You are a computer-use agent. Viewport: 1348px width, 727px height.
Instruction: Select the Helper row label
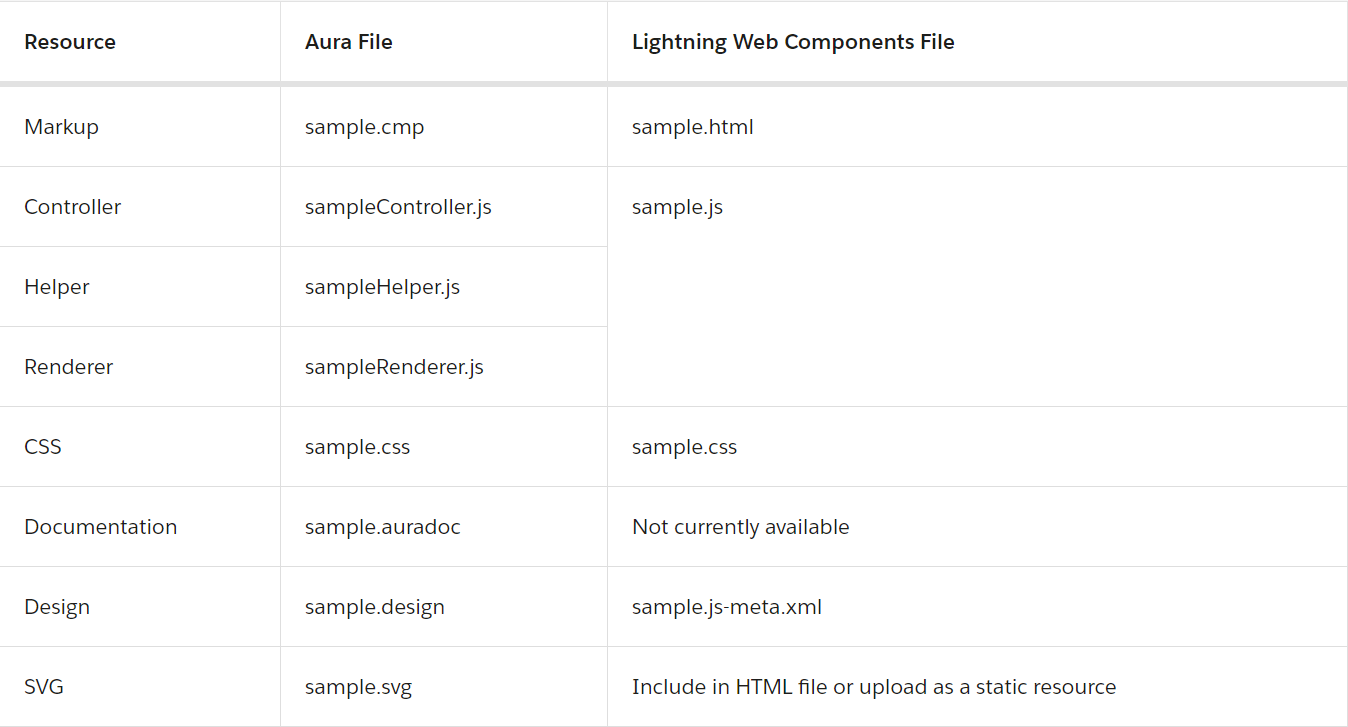pyautogui.click(x=57, y=287)
